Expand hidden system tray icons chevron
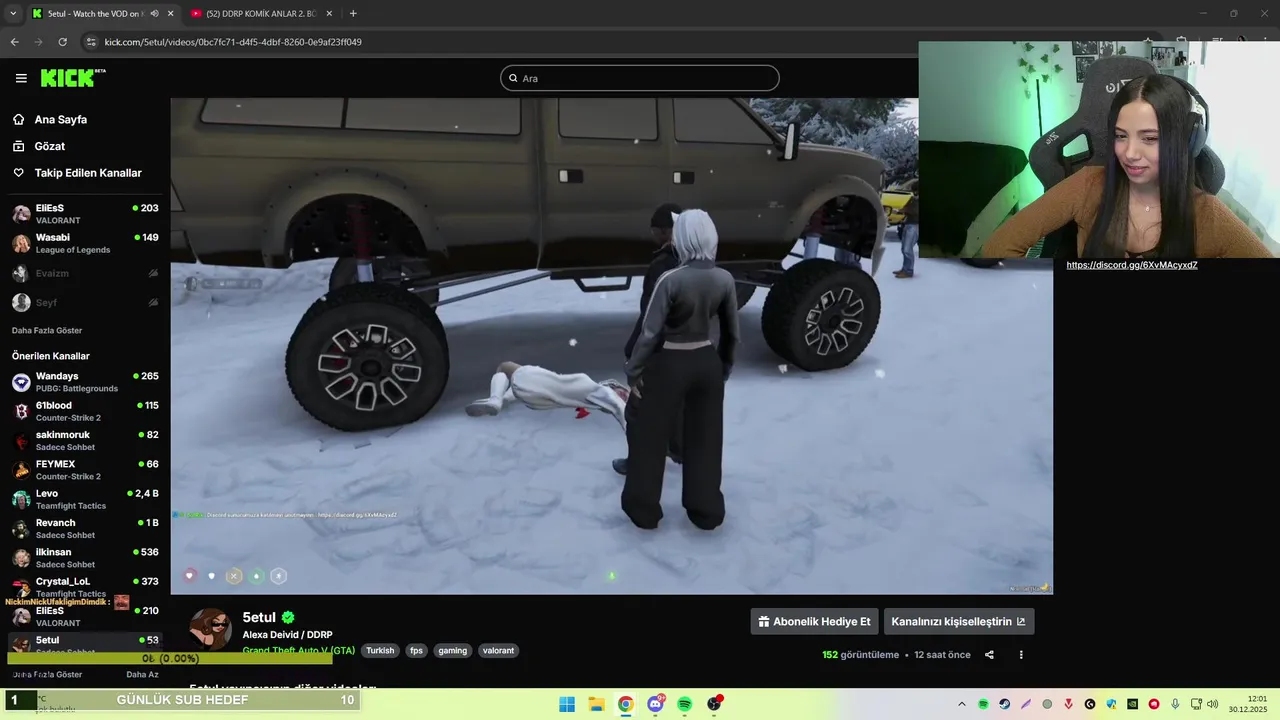The width and height of the screenshot is (1280, 720). [x=962, y=704]
